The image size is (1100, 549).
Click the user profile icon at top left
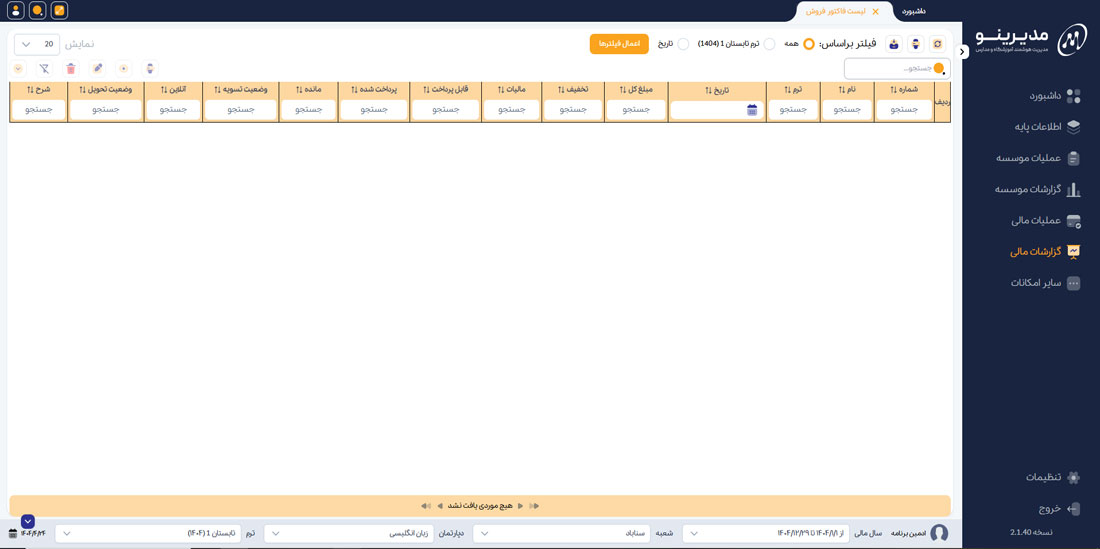pyautogui.click(x=15, y=11)
